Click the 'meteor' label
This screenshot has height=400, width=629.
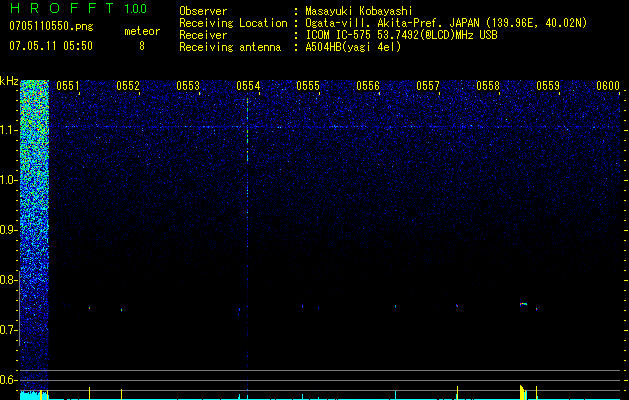pyautogui.click(x=142, y=31)
